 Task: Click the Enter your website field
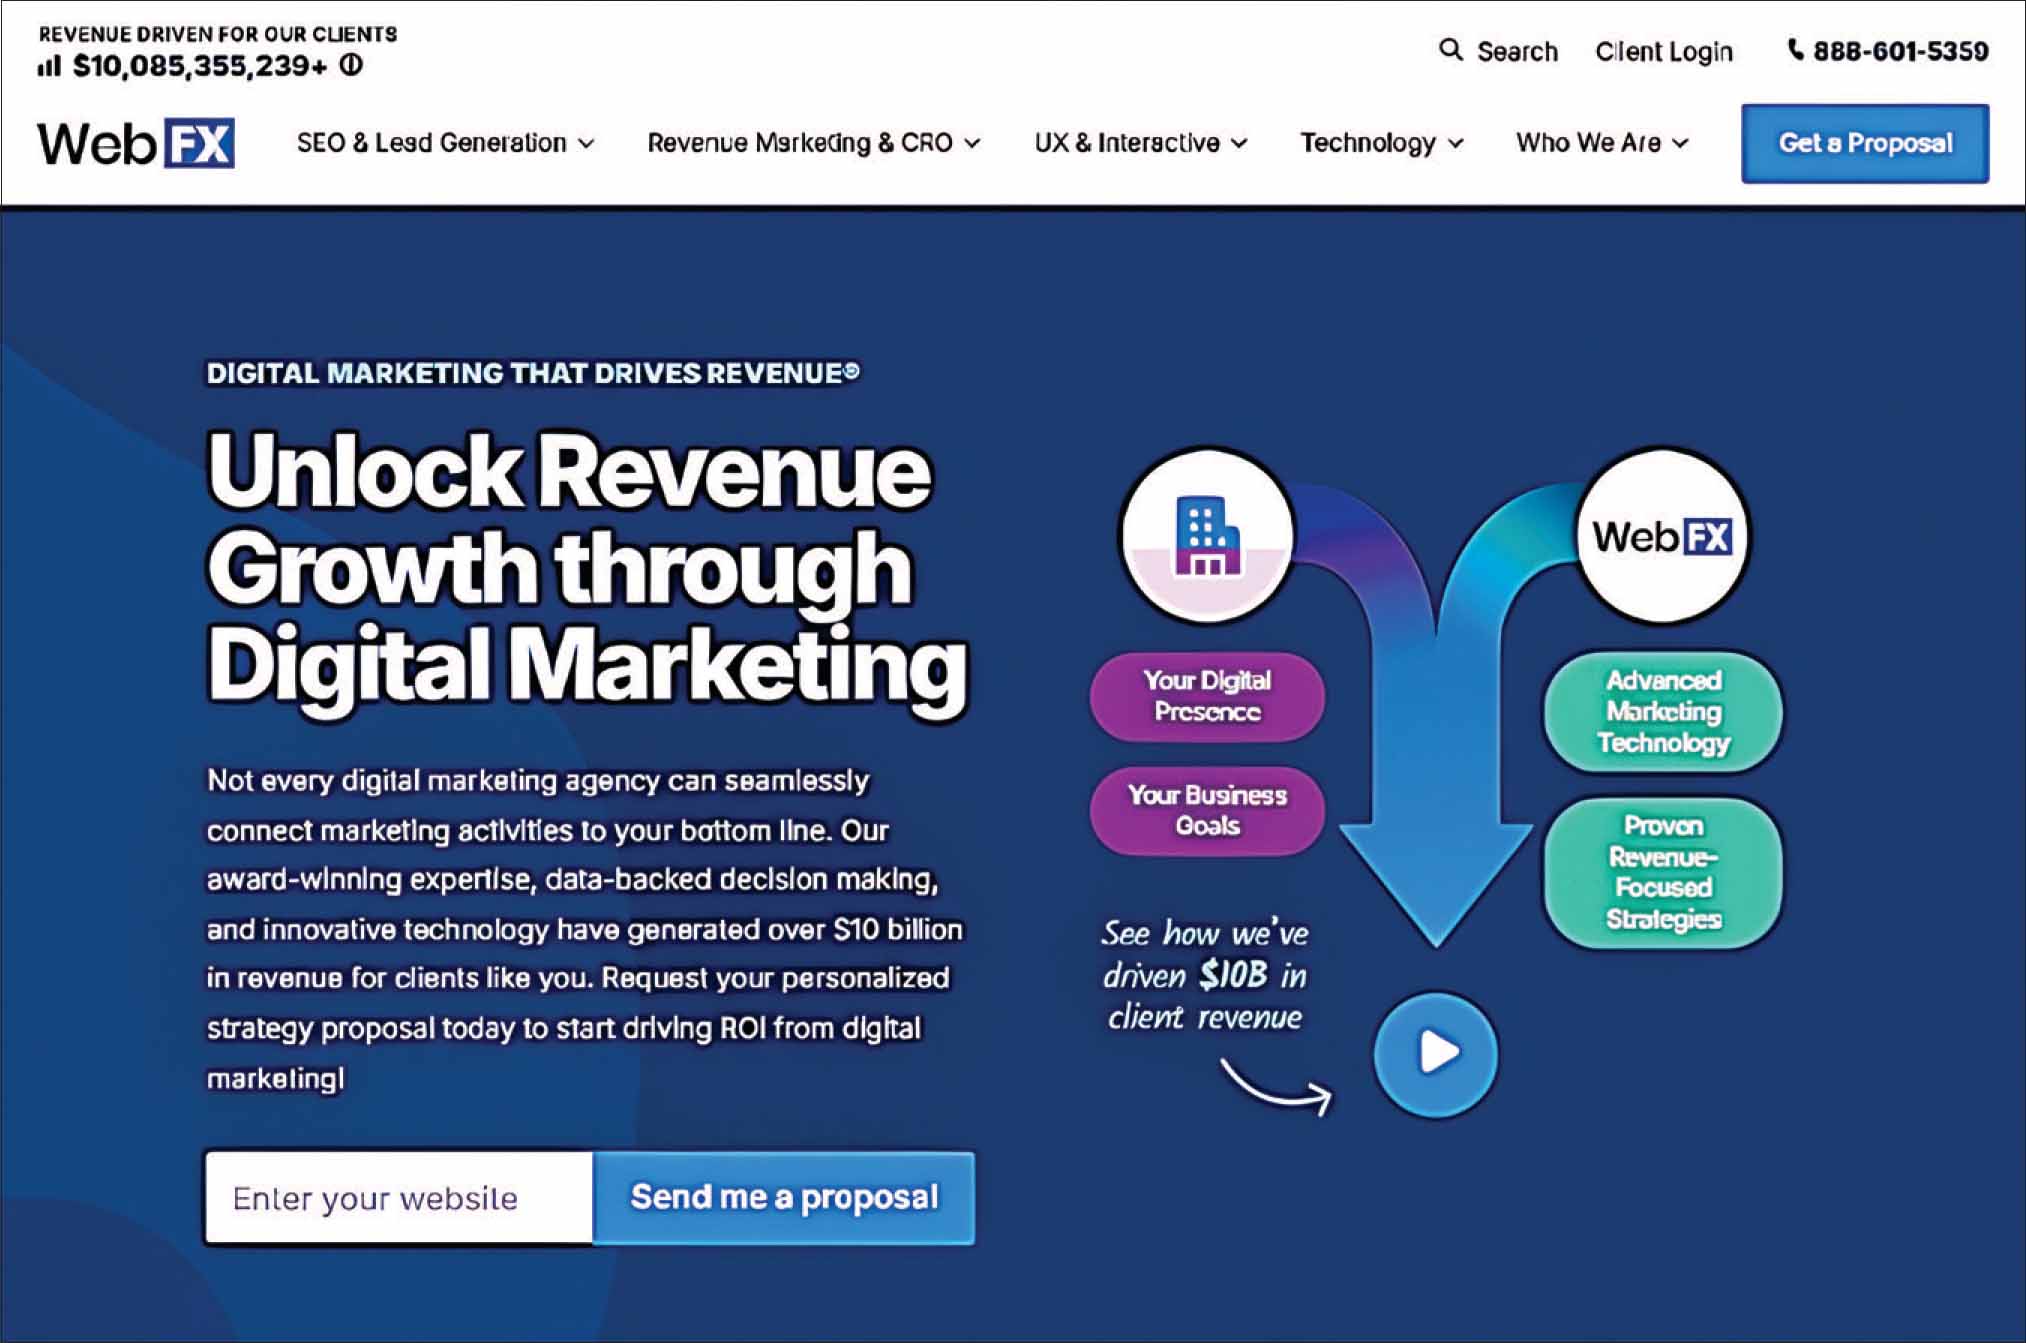(399, 1197)
